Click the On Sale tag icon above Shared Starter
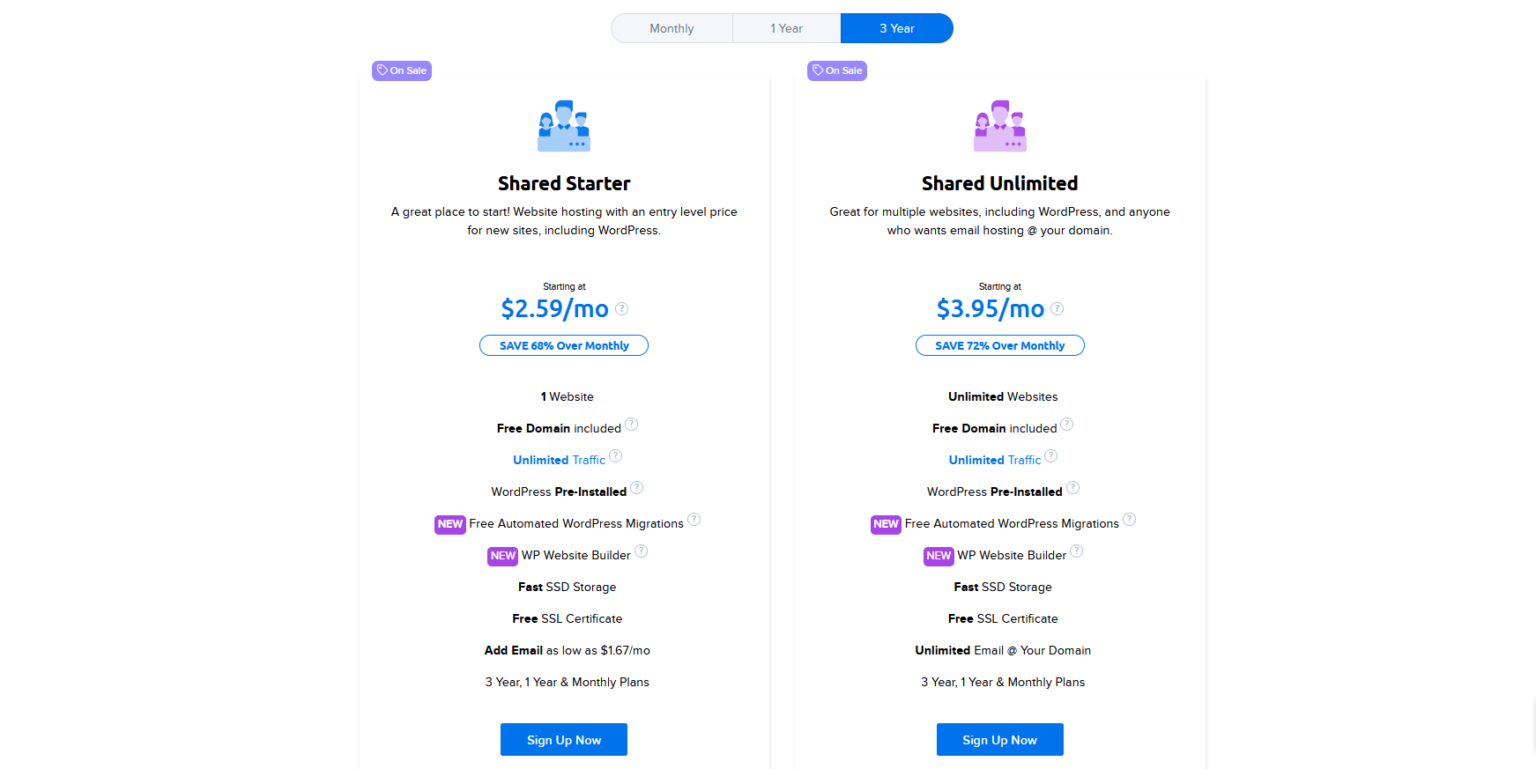The width and height of the screenshot is (1536, 769). 382,70
